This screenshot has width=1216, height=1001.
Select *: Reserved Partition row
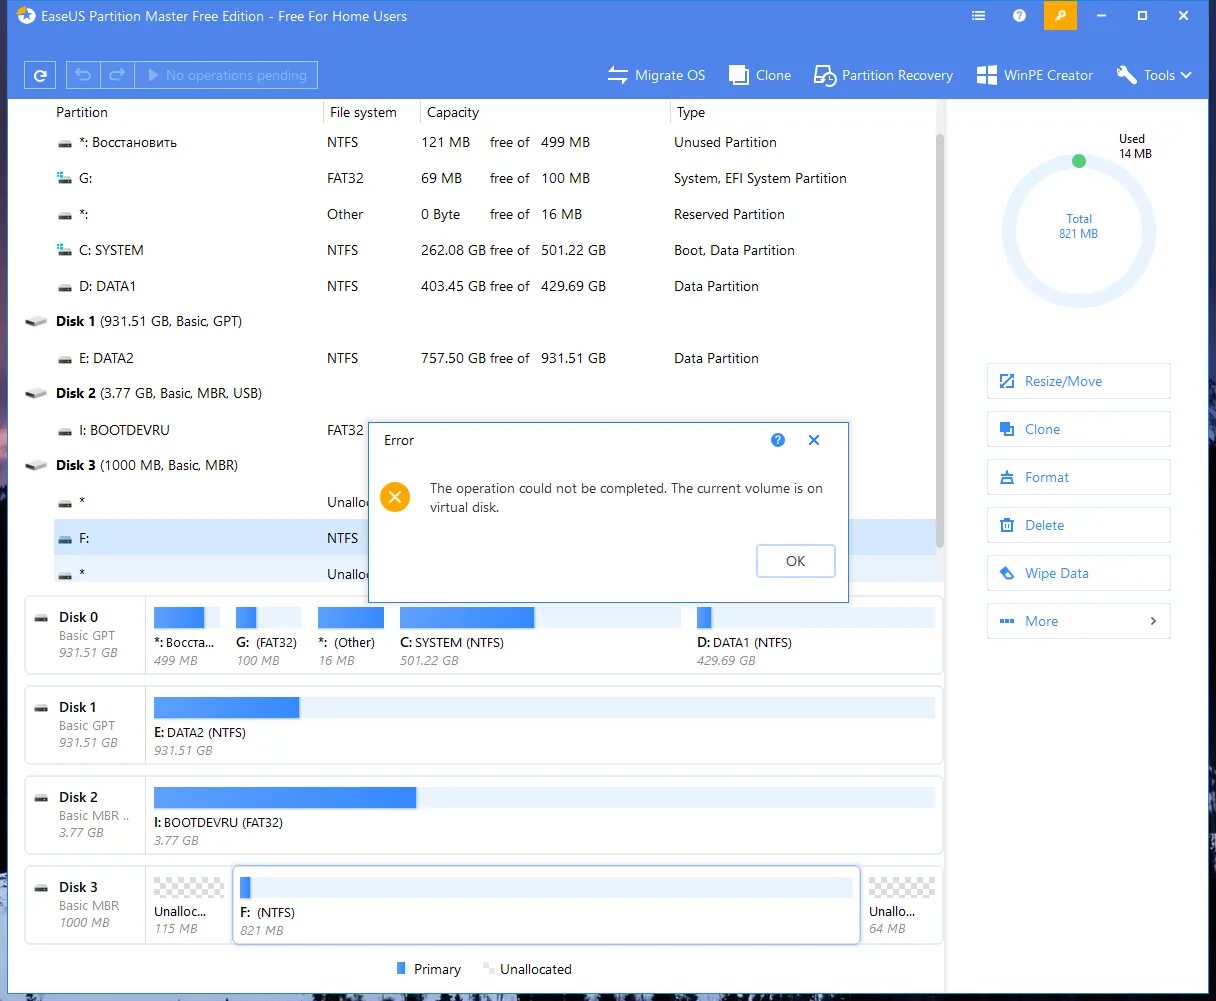(x=495, y=214)
